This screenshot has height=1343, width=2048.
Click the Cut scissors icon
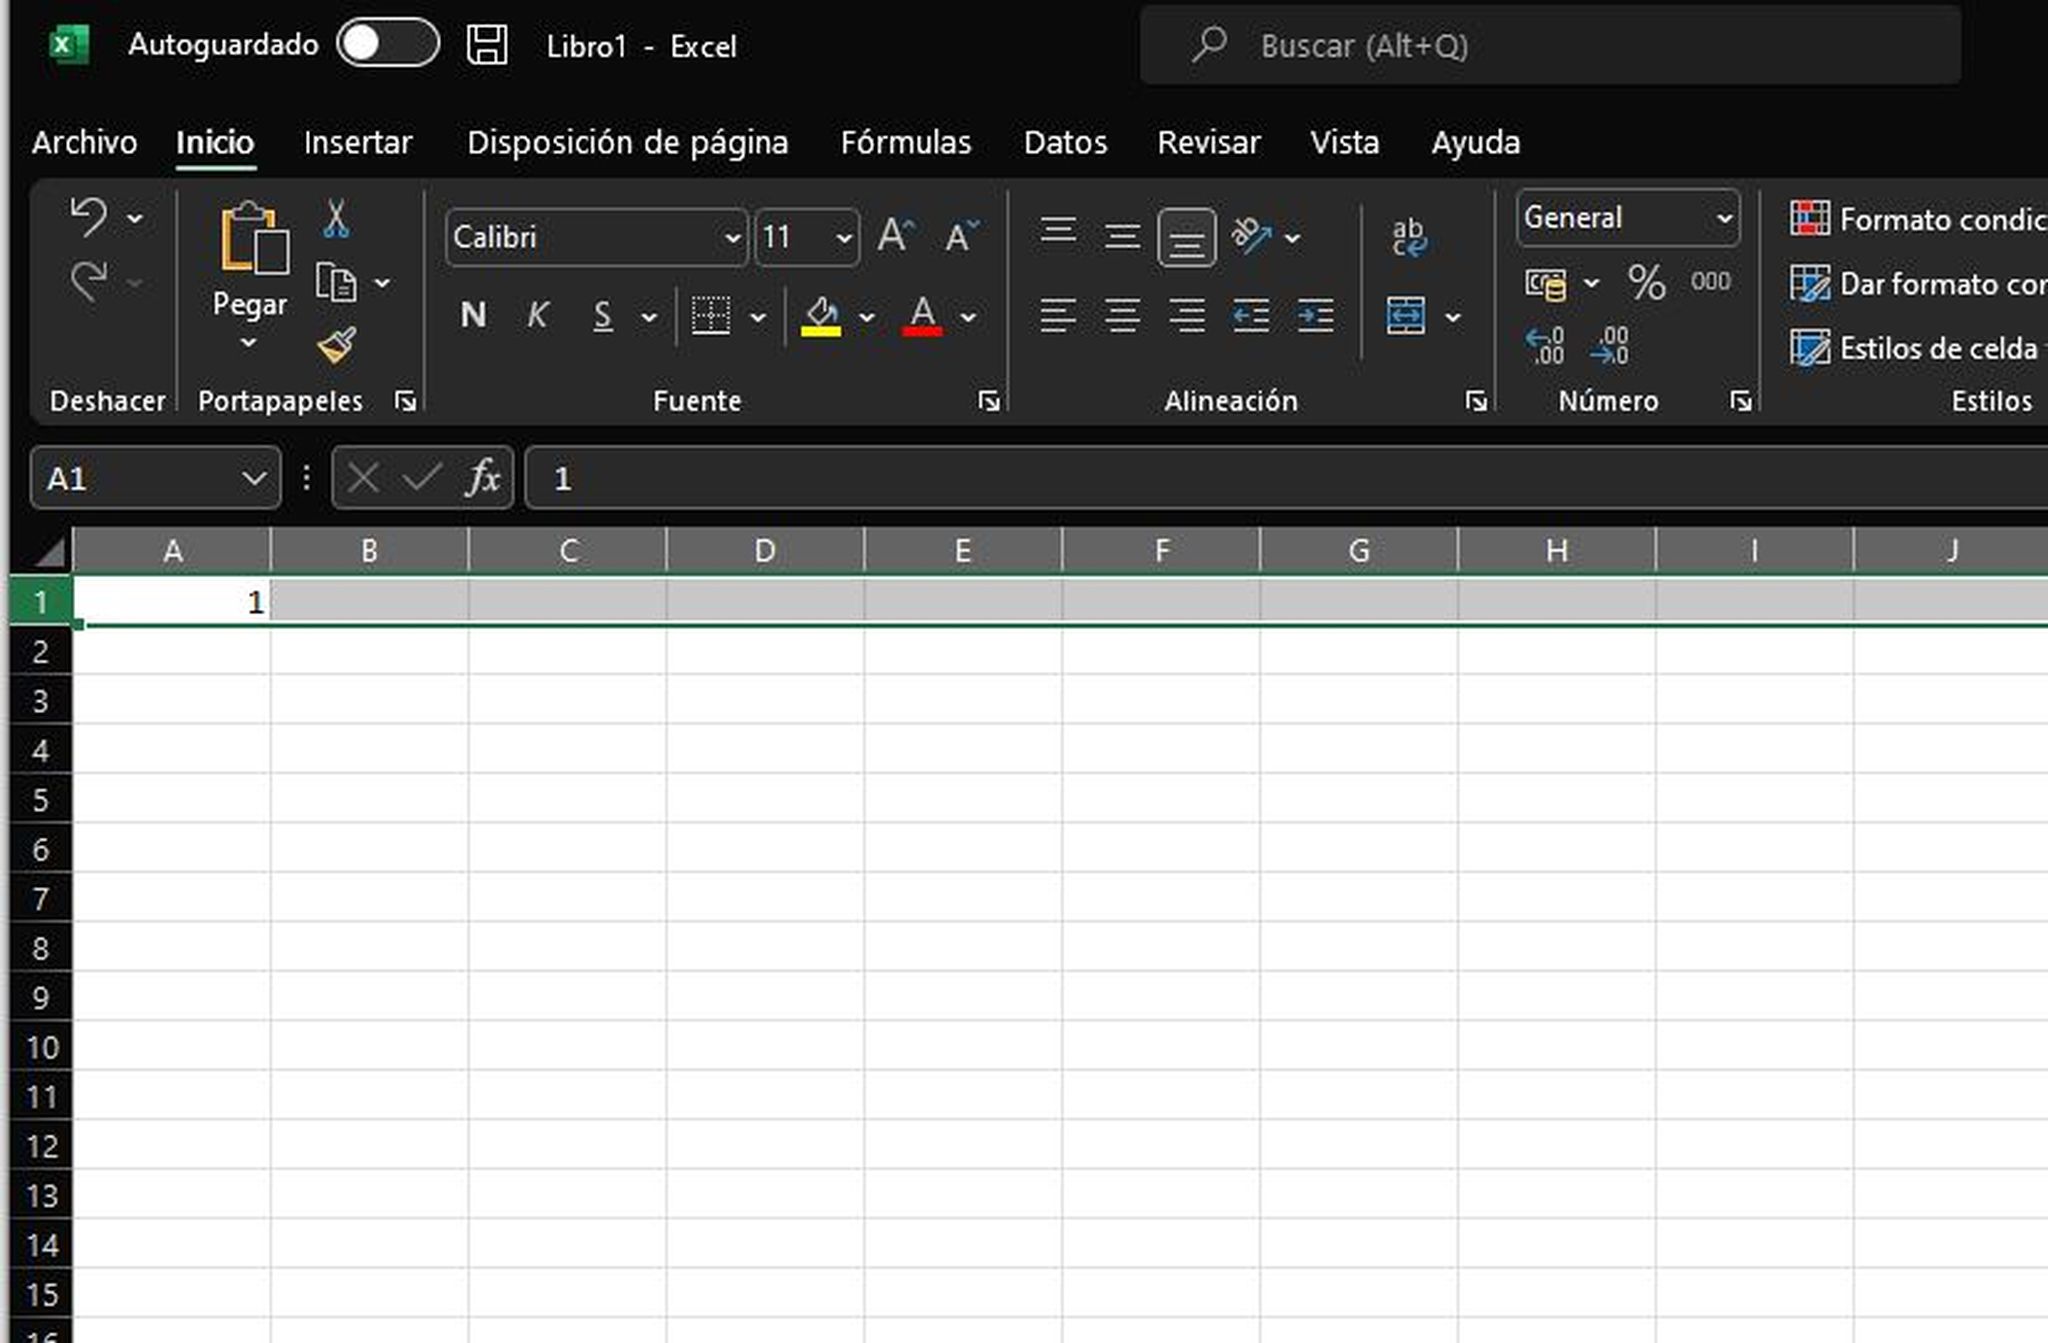click(336, 219)
